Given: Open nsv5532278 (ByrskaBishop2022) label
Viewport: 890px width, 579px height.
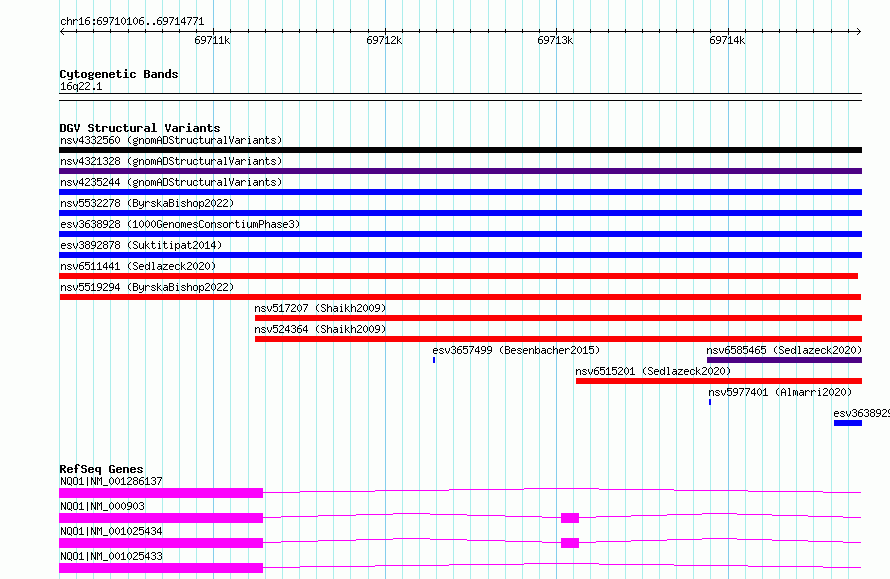Looking at the screenshot, I should point(147,203).
